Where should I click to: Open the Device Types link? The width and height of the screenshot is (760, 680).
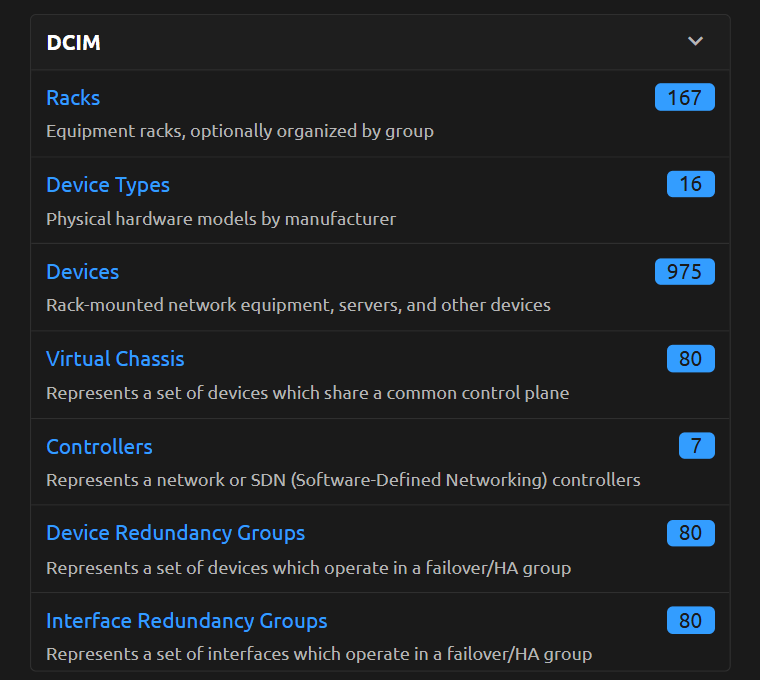coord(108,185)
